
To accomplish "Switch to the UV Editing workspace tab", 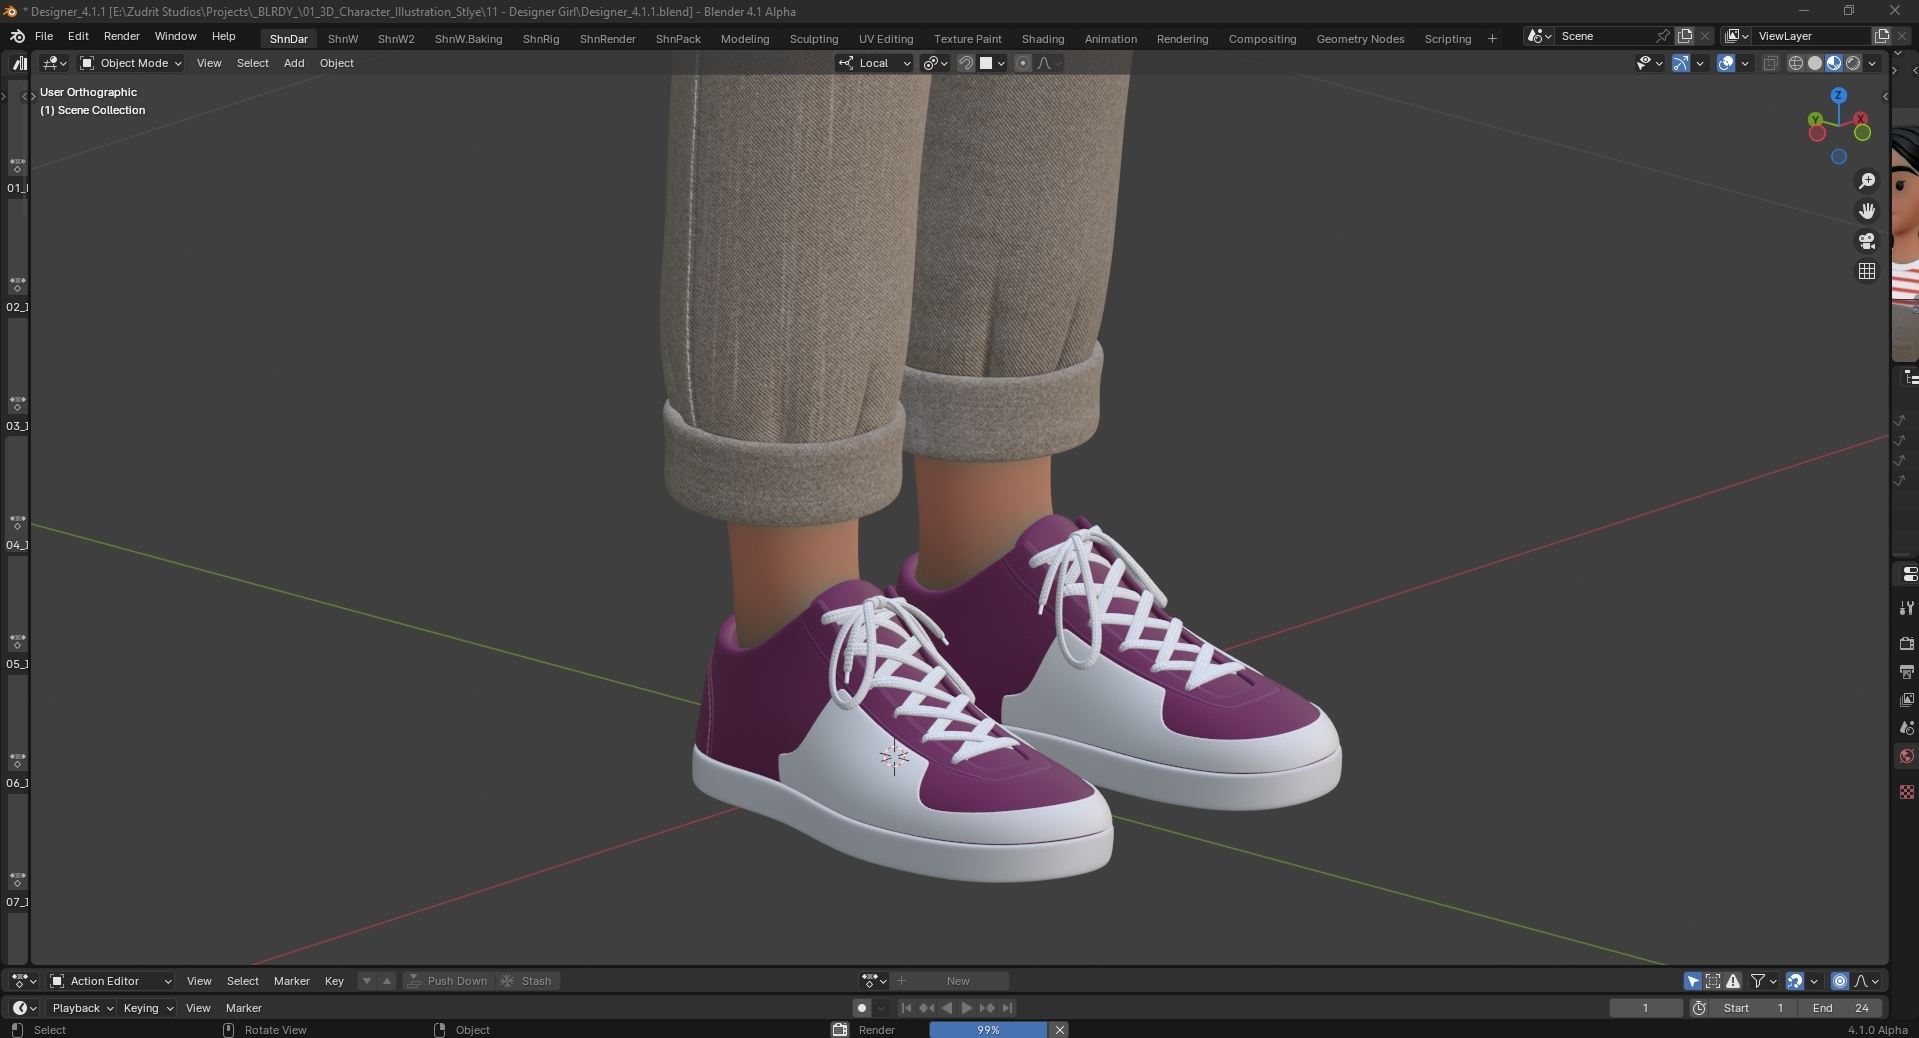I will (886, 39).
